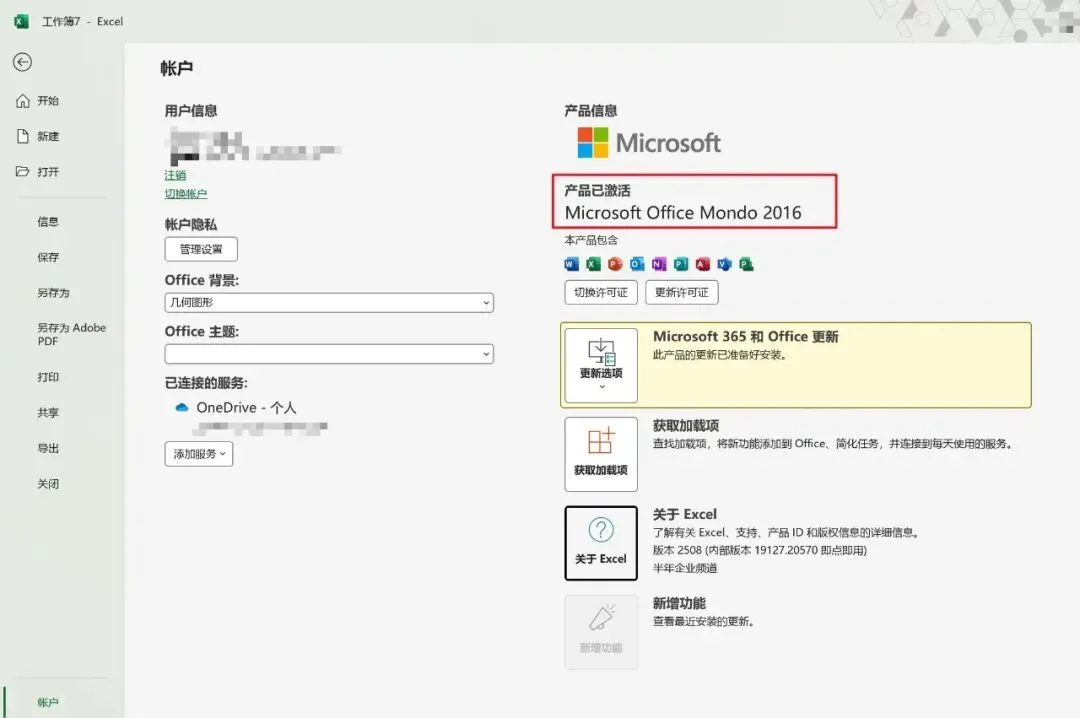Image resolution: width=1080 pixels, height=718 pixels.
Task: Click the 半年企业频道 text
Action: 685,568
